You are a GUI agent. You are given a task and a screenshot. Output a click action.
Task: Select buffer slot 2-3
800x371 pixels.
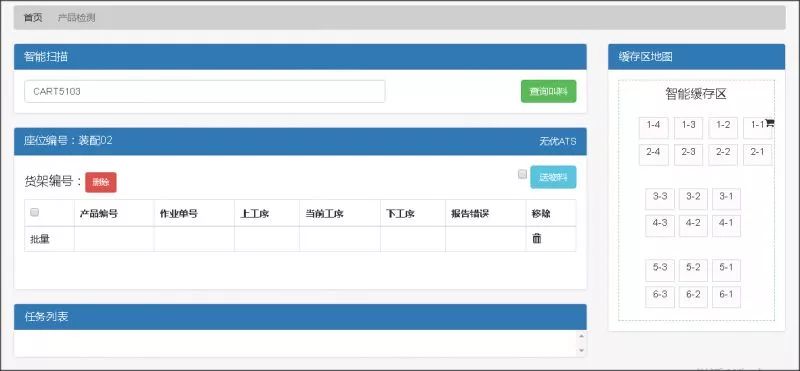[688, 155]
